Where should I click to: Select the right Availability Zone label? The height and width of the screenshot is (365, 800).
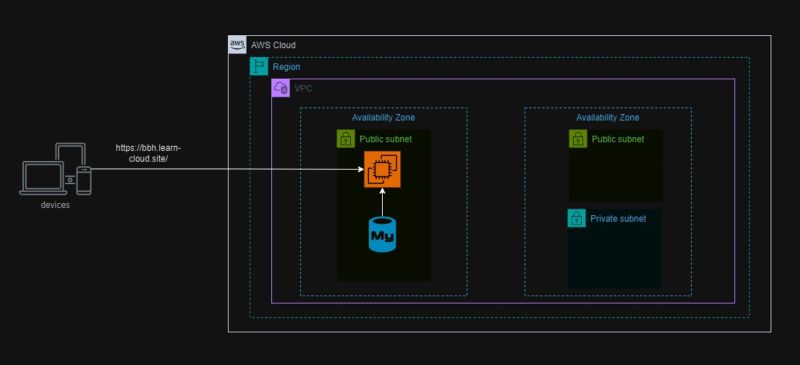[608, 117]
